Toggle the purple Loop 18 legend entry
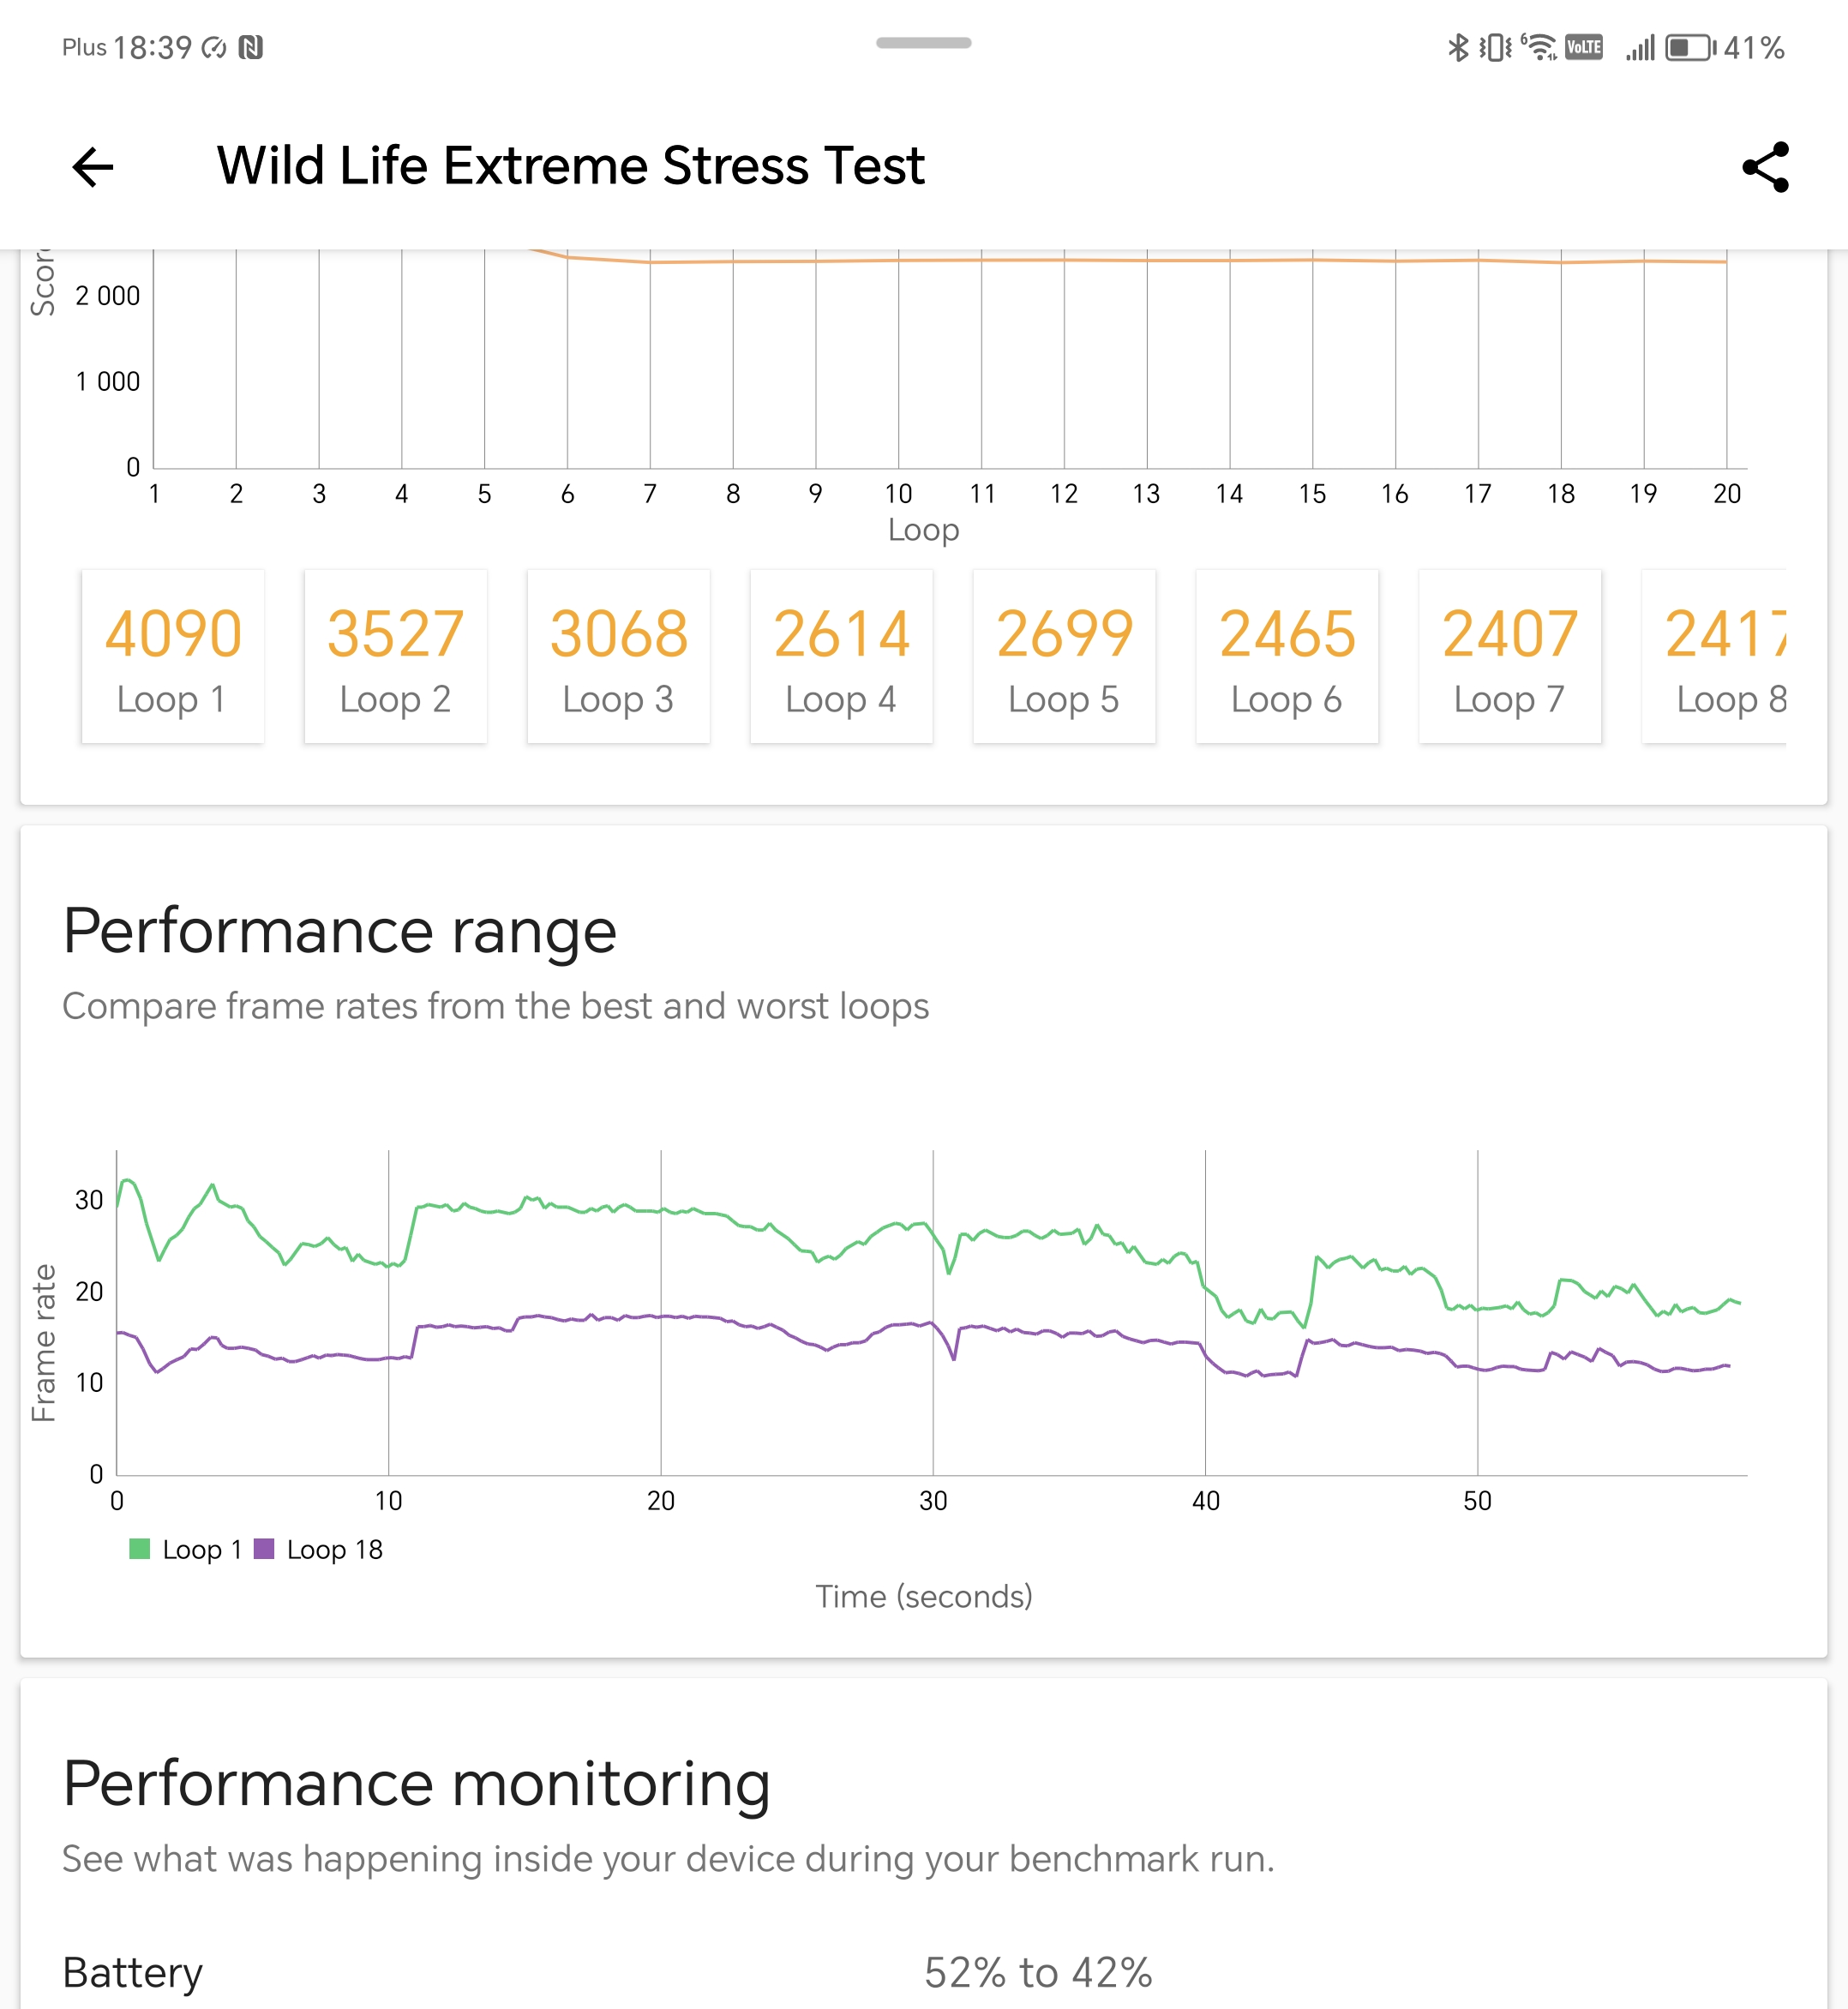Image resolution: width=1848 pixels, height=2009 pixels. (x=319, y=1549)
